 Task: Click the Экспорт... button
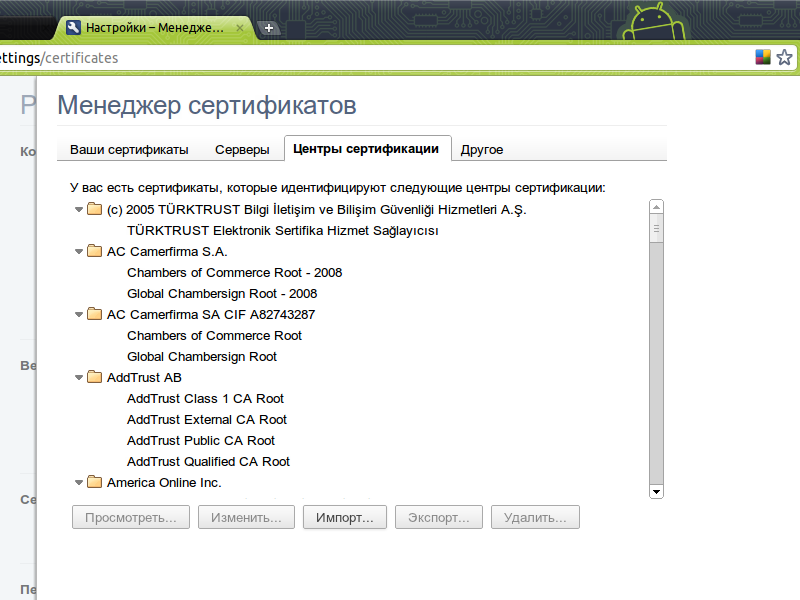[439, 517]
